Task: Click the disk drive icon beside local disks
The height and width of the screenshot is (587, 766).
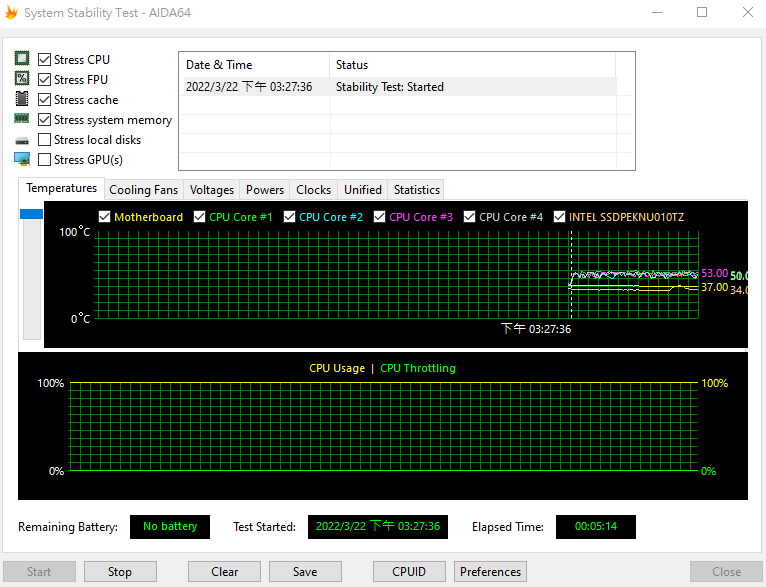Action: tap(22, 140)
